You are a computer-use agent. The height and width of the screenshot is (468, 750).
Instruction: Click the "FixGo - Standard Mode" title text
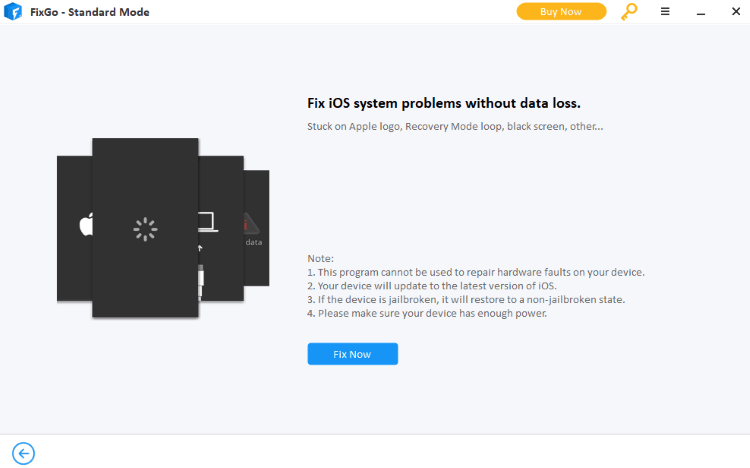coord(90,12)
